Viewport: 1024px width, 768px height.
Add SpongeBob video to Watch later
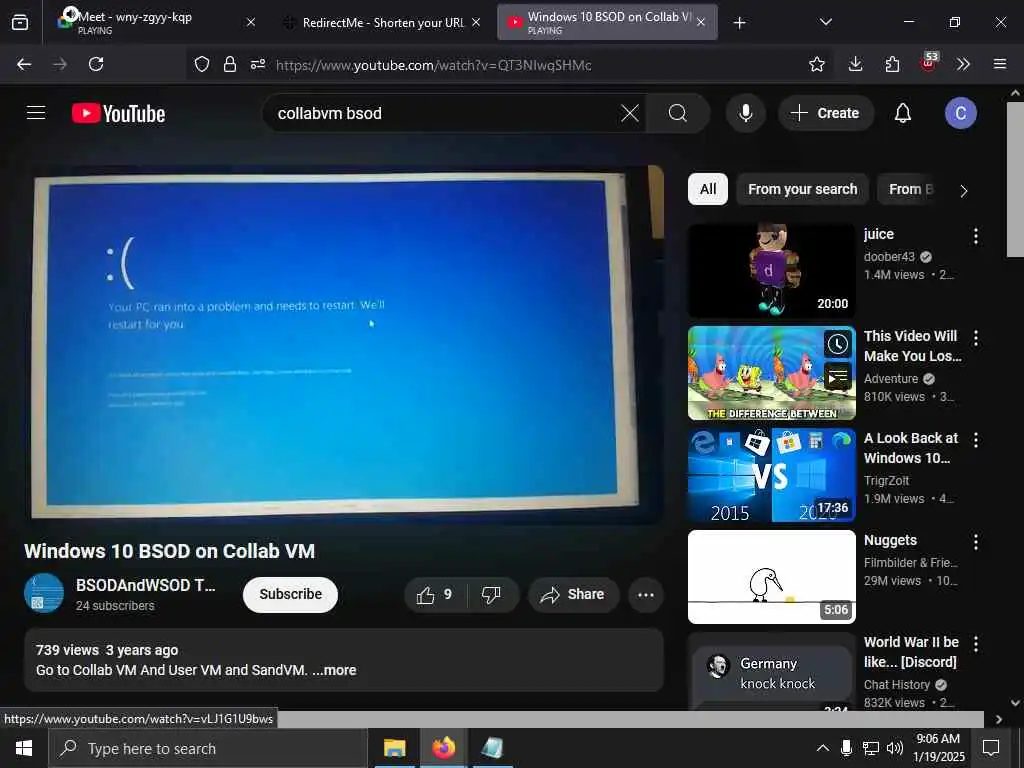838,344
